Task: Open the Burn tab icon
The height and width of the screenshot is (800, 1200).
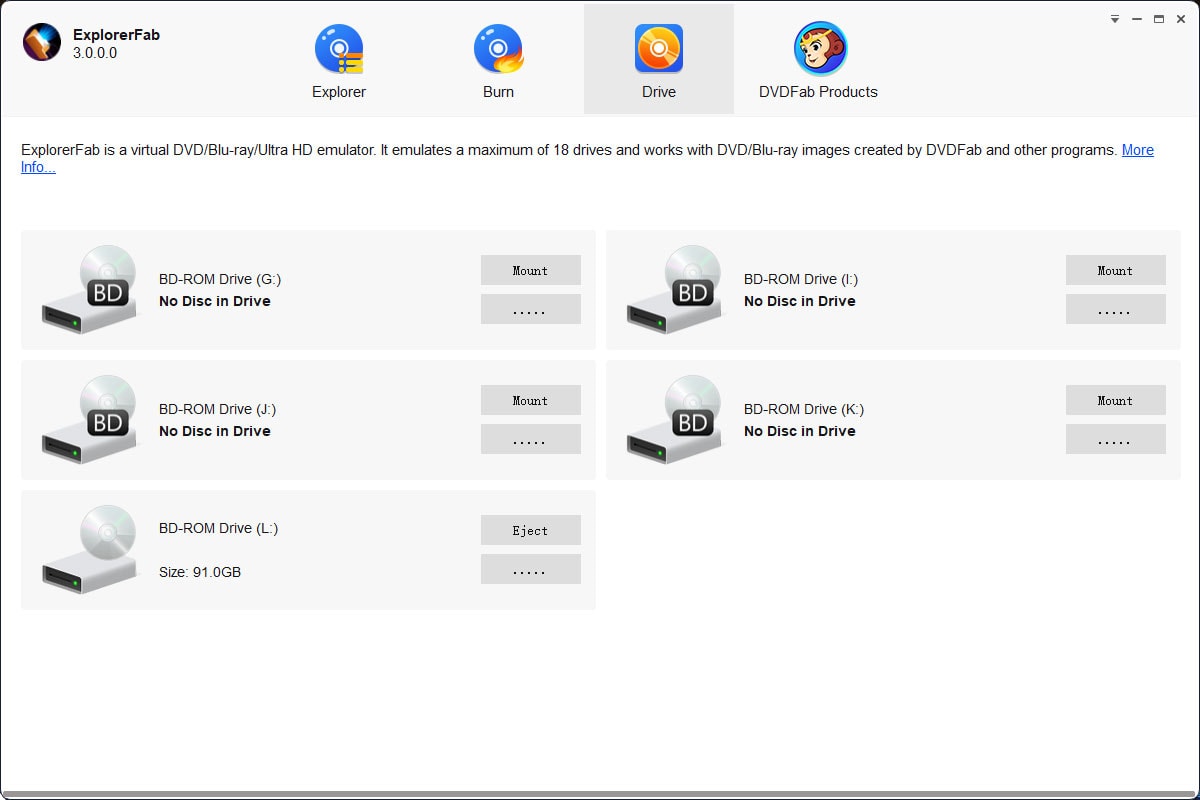Action: point(498,49)
